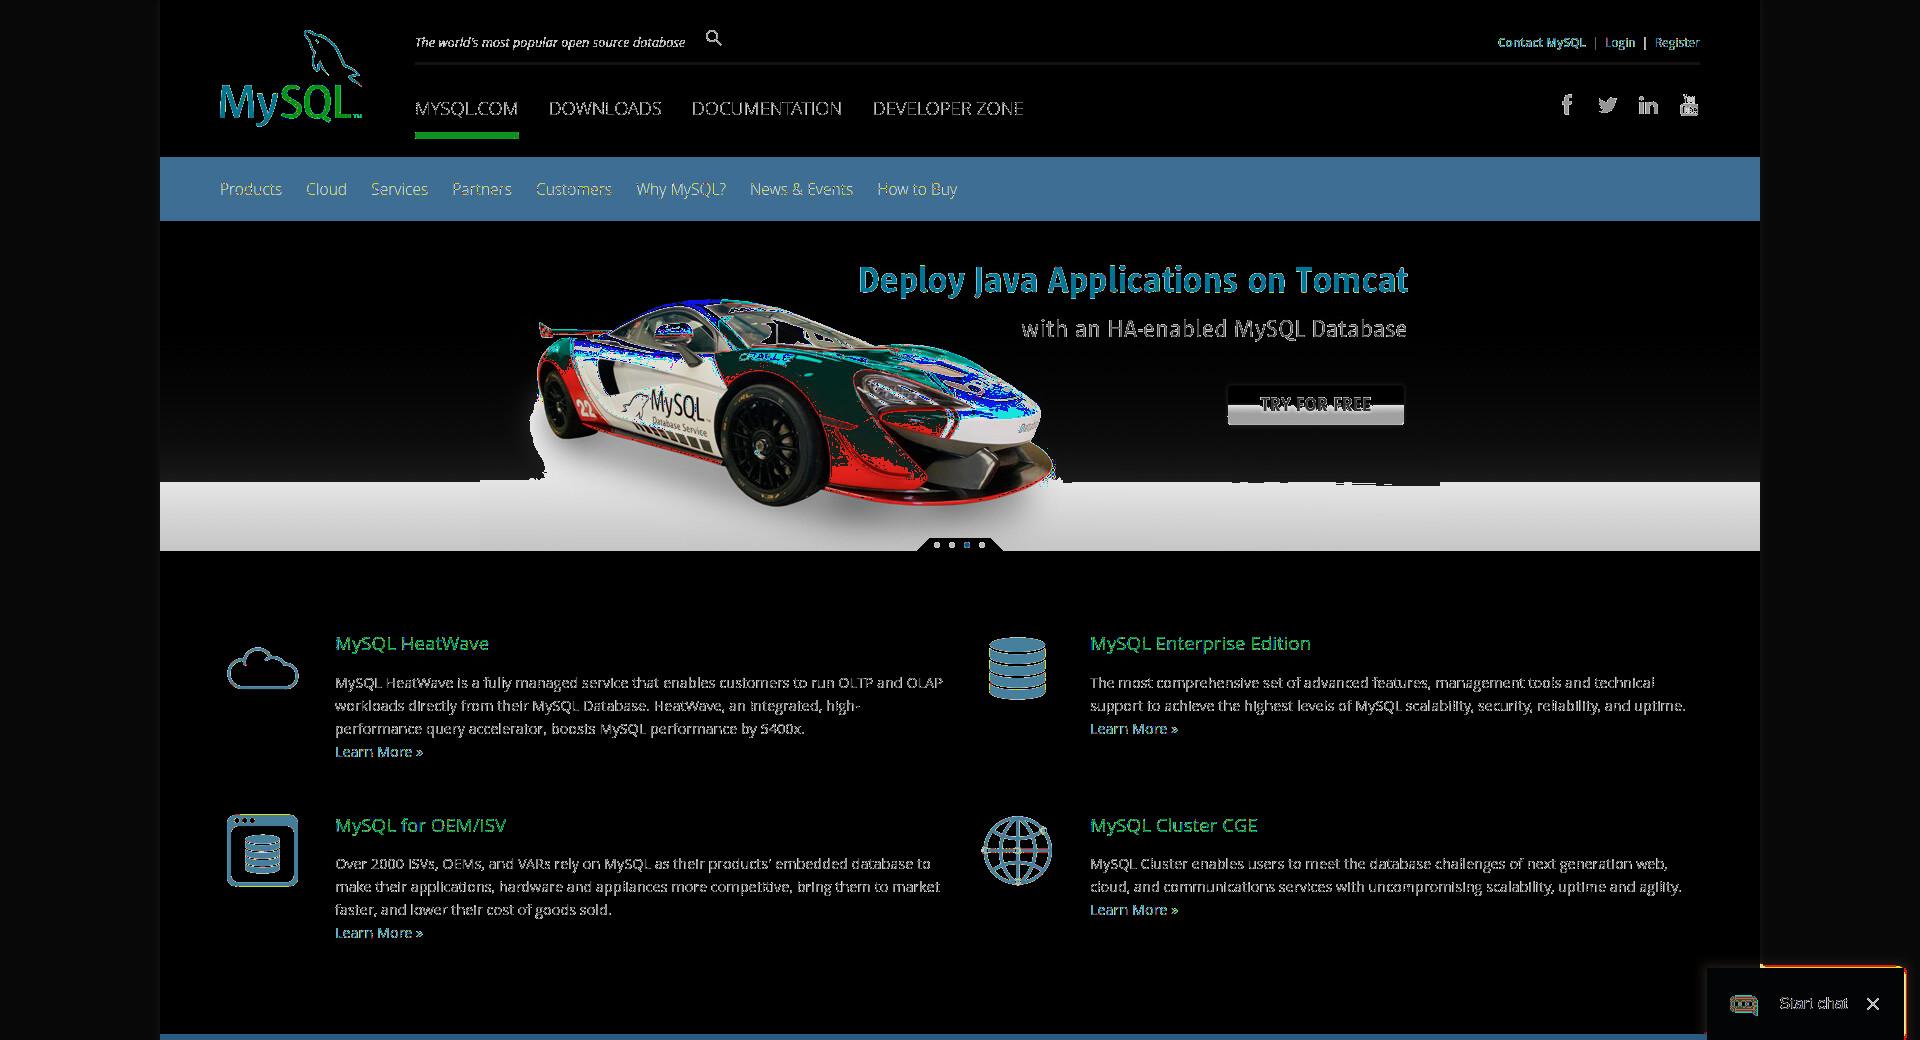Click 'The world's most popular open source database' tagline
1920x1040 pixels.
point(550,42)
